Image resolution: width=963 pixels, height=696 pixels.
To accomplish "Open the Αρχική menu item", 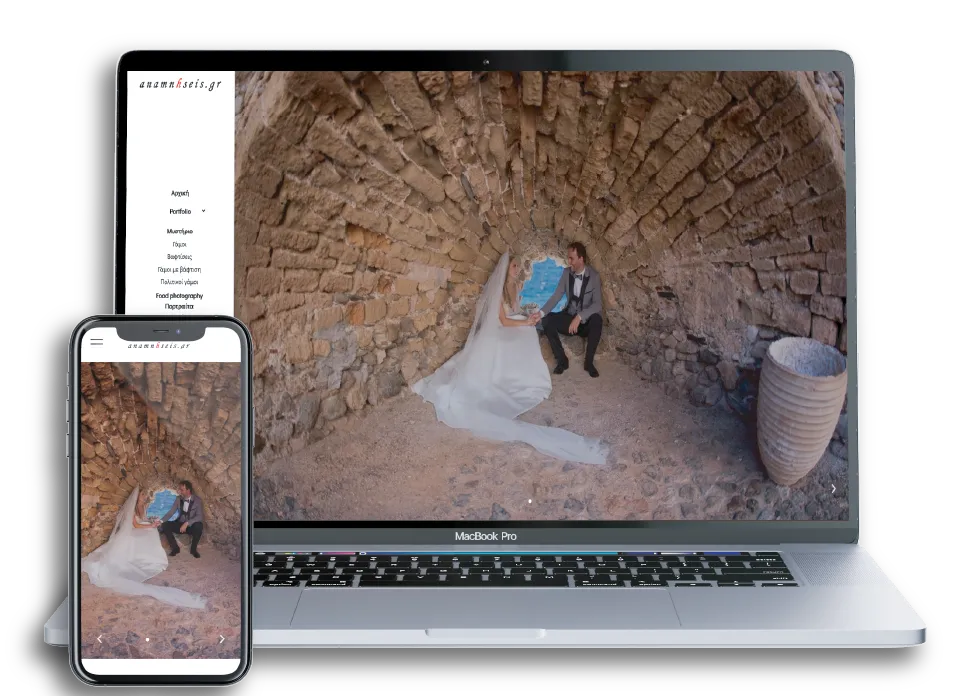I will click(x=180, y=193).
